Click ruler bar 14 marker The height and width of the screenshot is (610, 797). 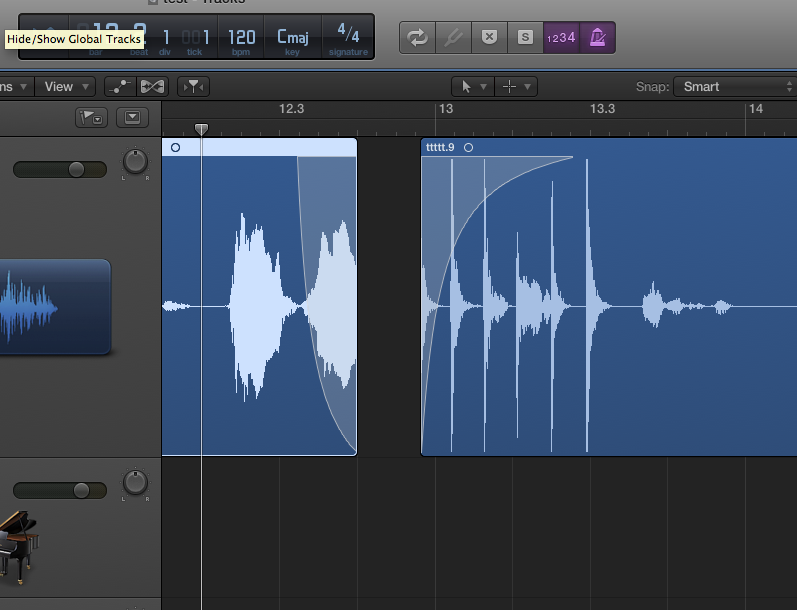(x=756, y=109)
